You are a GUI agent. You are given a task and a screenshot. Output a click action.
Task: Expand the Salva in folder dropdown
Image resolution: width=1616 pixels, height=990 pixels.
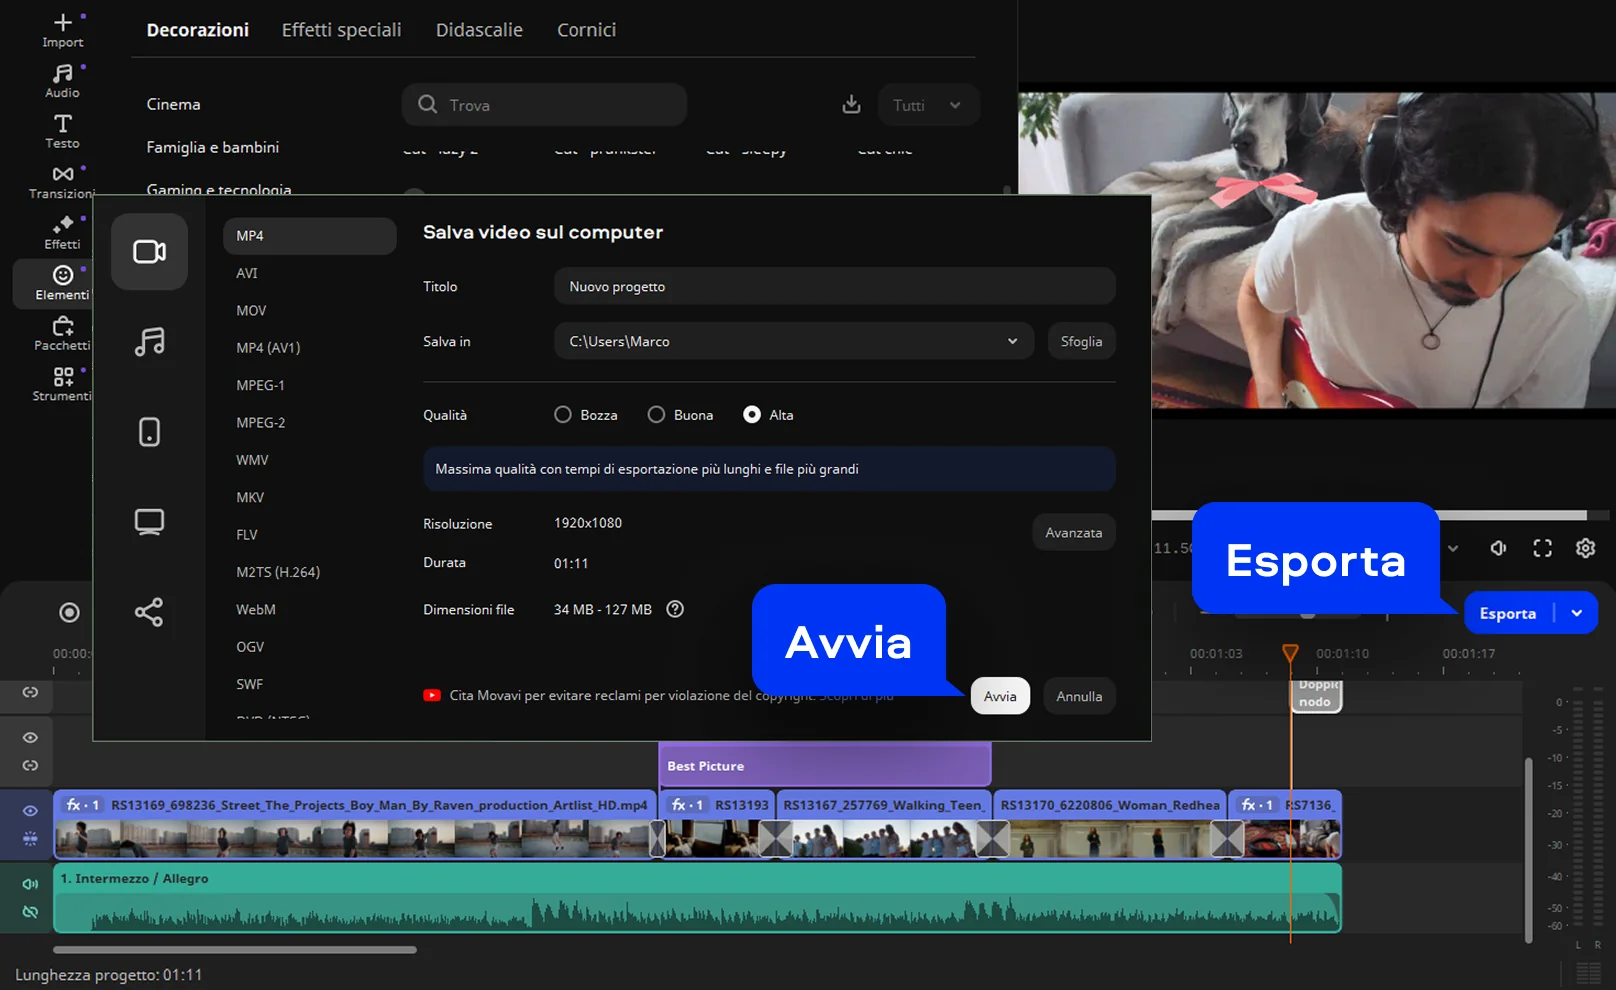(1012, 341)
